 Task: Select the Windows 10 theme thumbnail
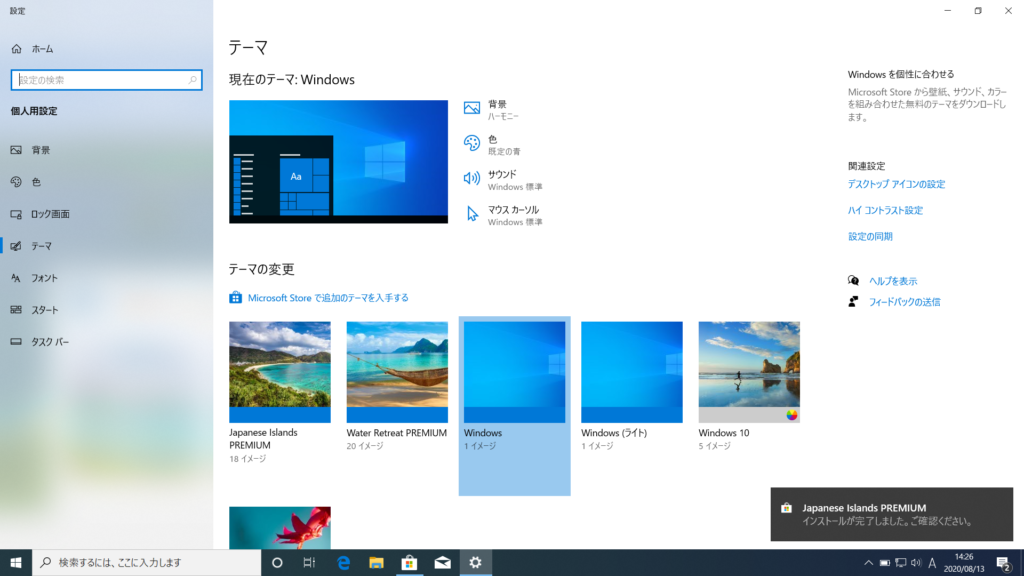click(749, 372)
